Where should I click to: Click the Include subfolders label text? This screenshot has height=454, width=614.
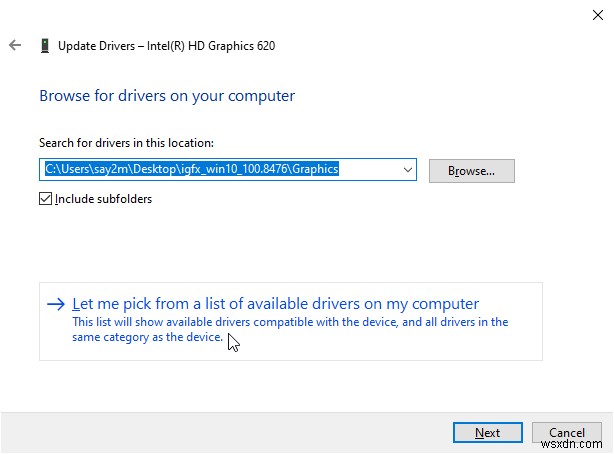(x=103, y=199)
